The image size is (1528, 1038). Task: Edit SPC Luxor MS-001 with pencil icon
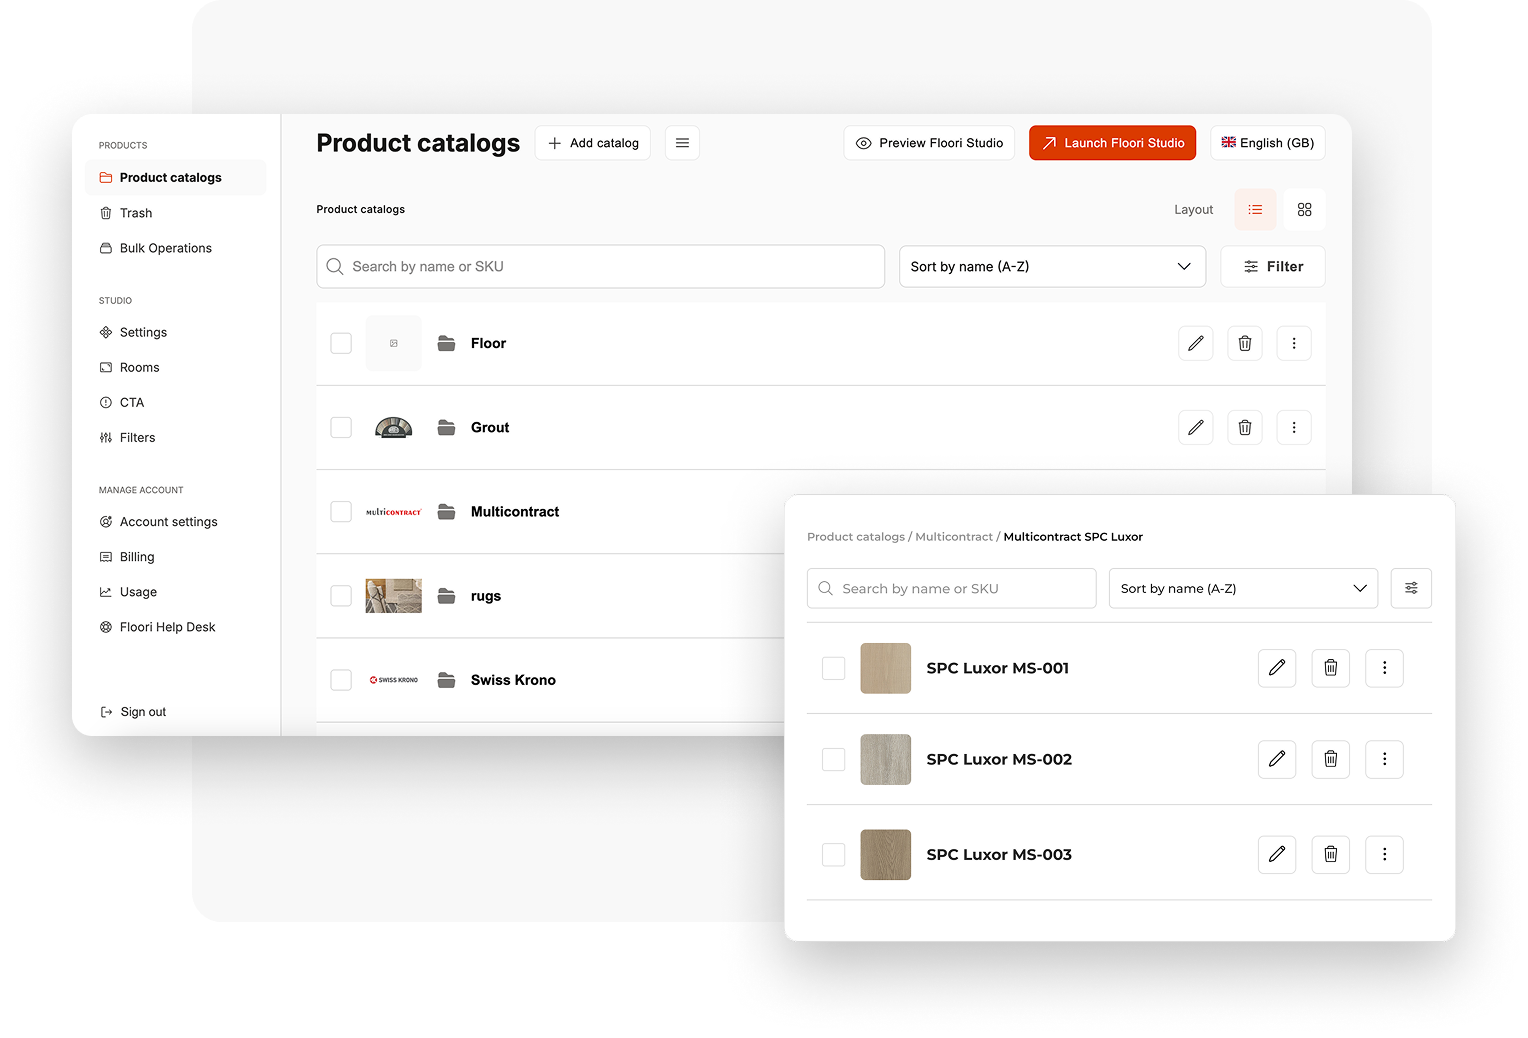1276,668
